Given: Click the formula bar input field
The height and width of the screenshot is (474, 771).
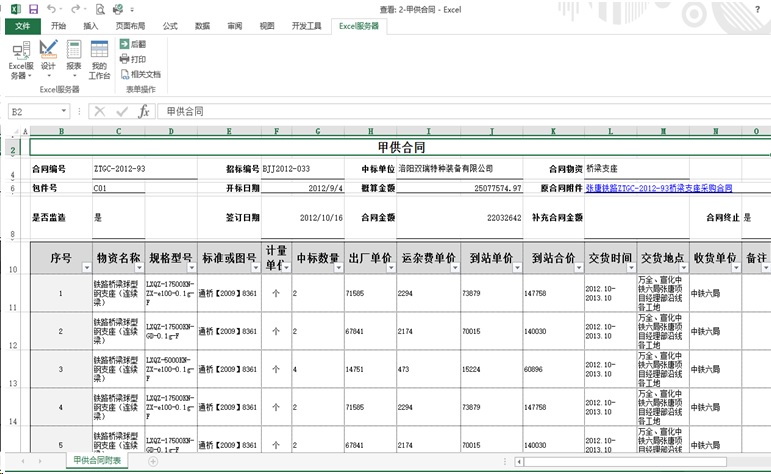Looking at the screenshot, I should tap(450, 111).
